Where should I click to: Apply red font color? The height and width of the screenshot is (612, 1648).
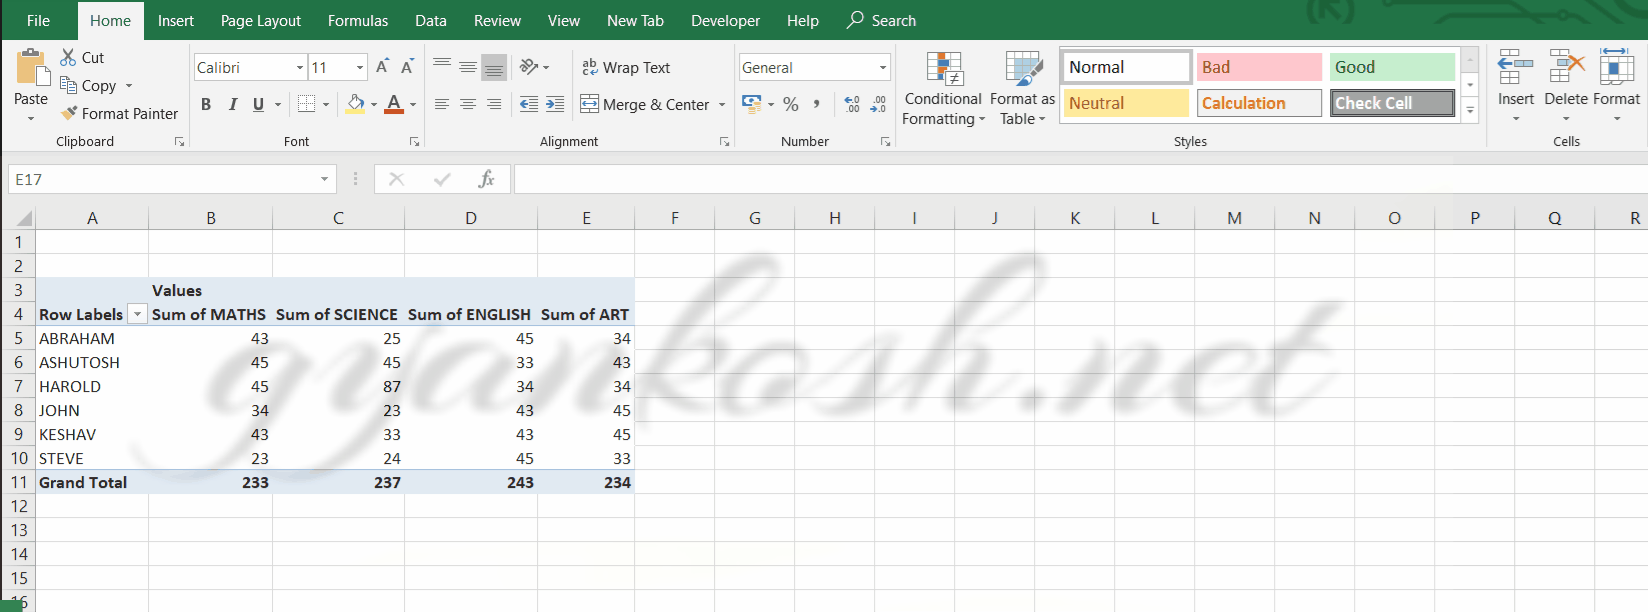394,104
